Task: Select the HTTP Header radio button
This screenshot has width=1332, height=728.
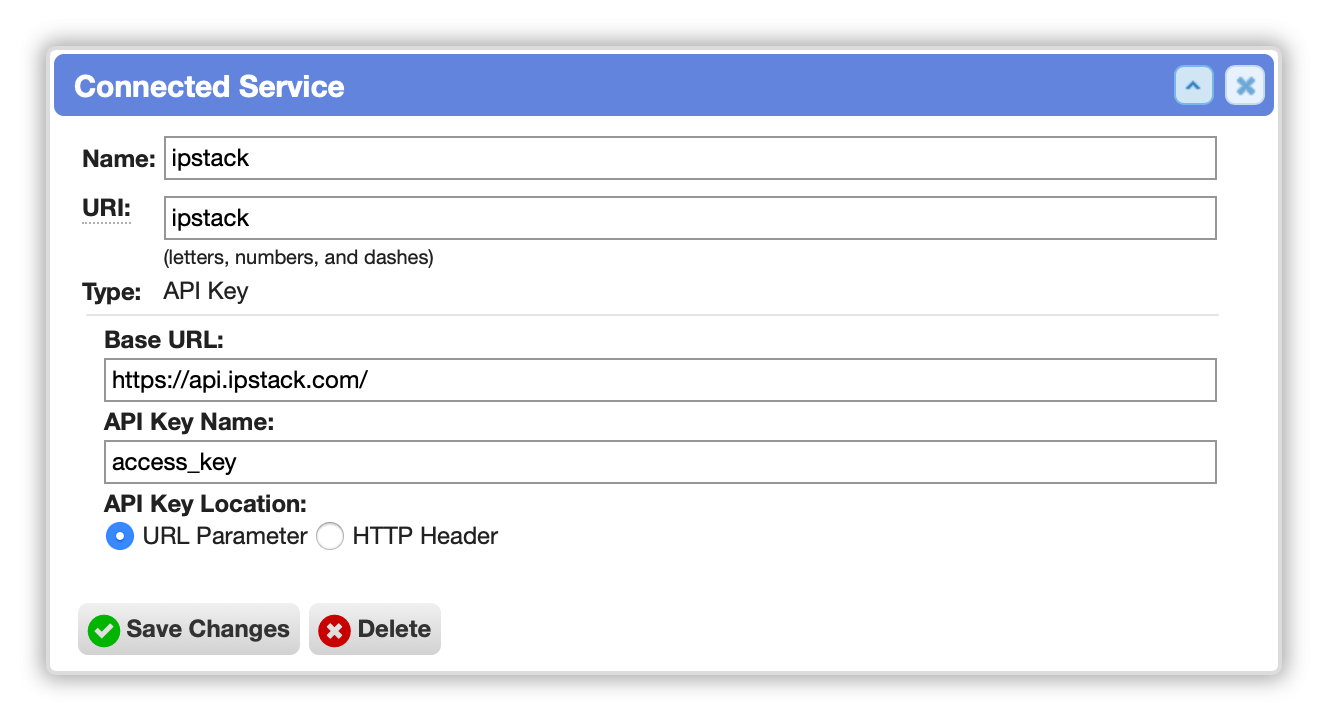Action: click(x=330, y=537)
